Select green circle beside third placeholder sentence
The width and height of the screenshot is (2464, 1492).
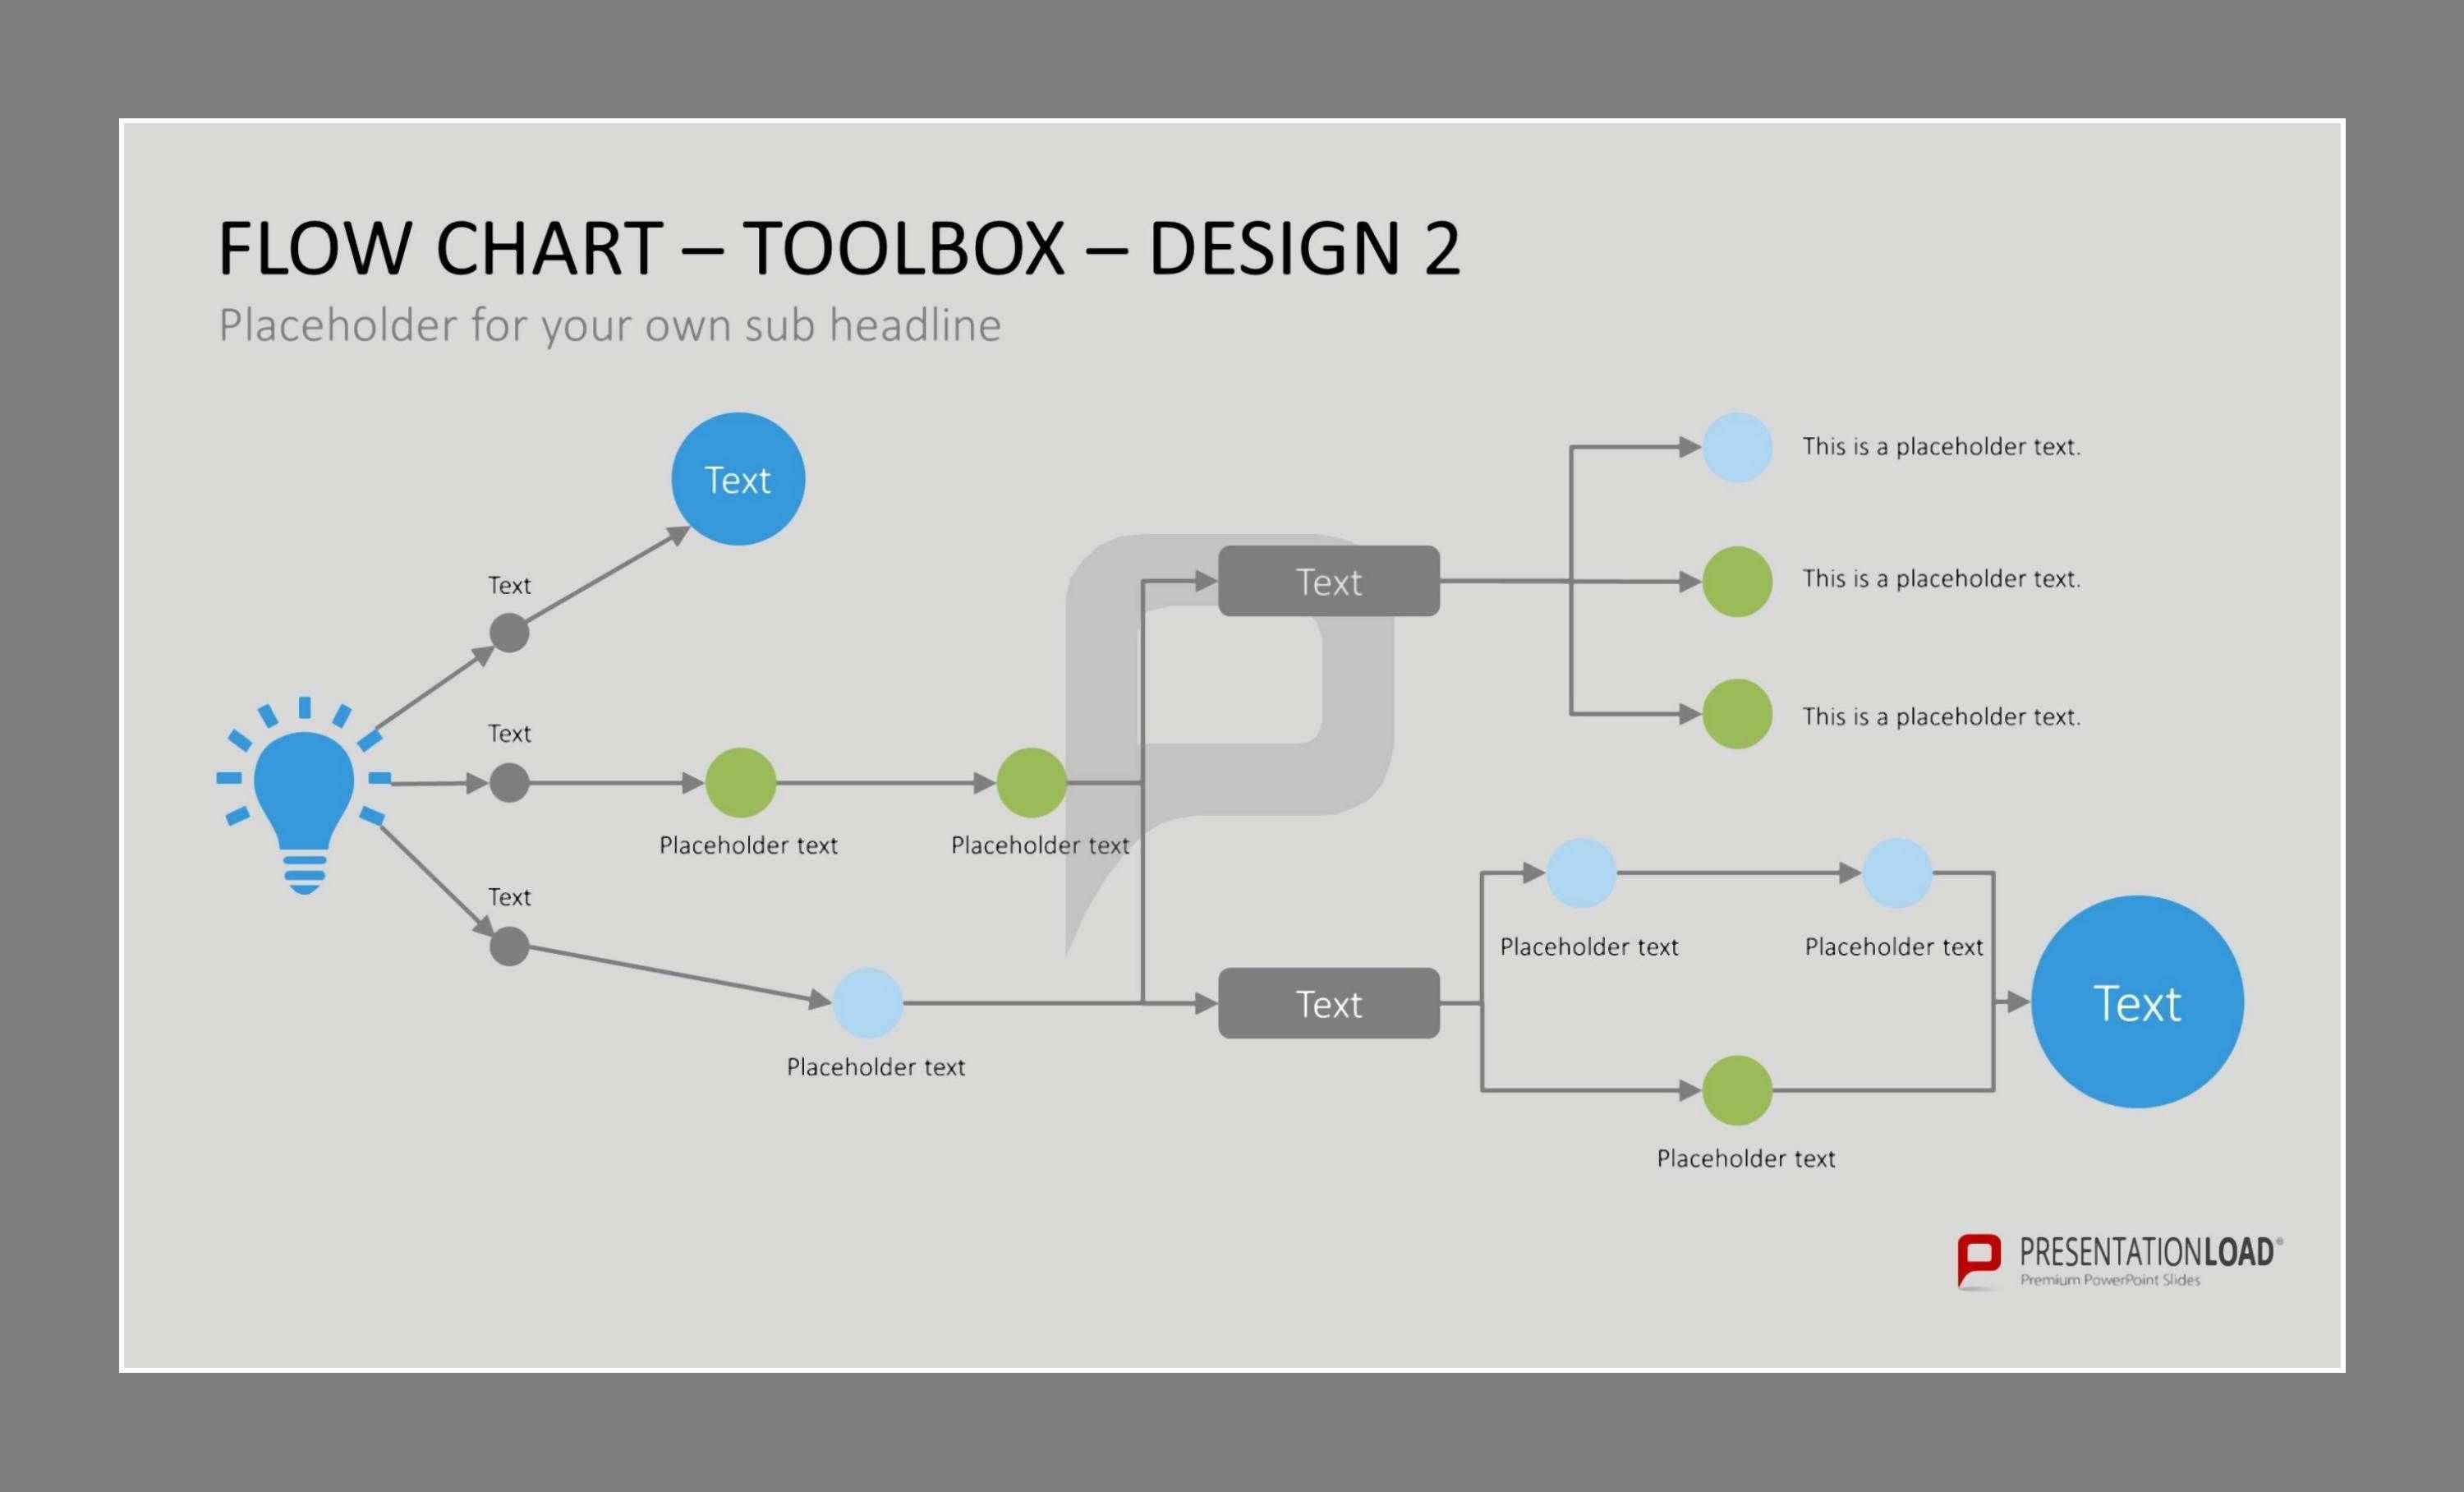click(x=1737, y=714)
